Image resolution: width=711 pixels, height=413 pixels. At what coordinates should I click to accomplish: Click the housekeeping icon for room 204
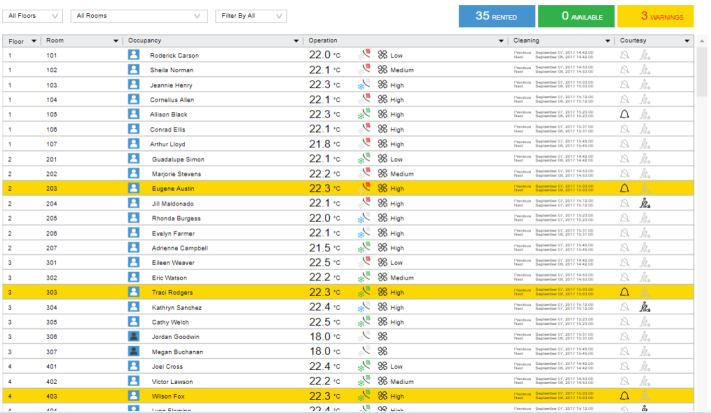[x=645, y=203]
